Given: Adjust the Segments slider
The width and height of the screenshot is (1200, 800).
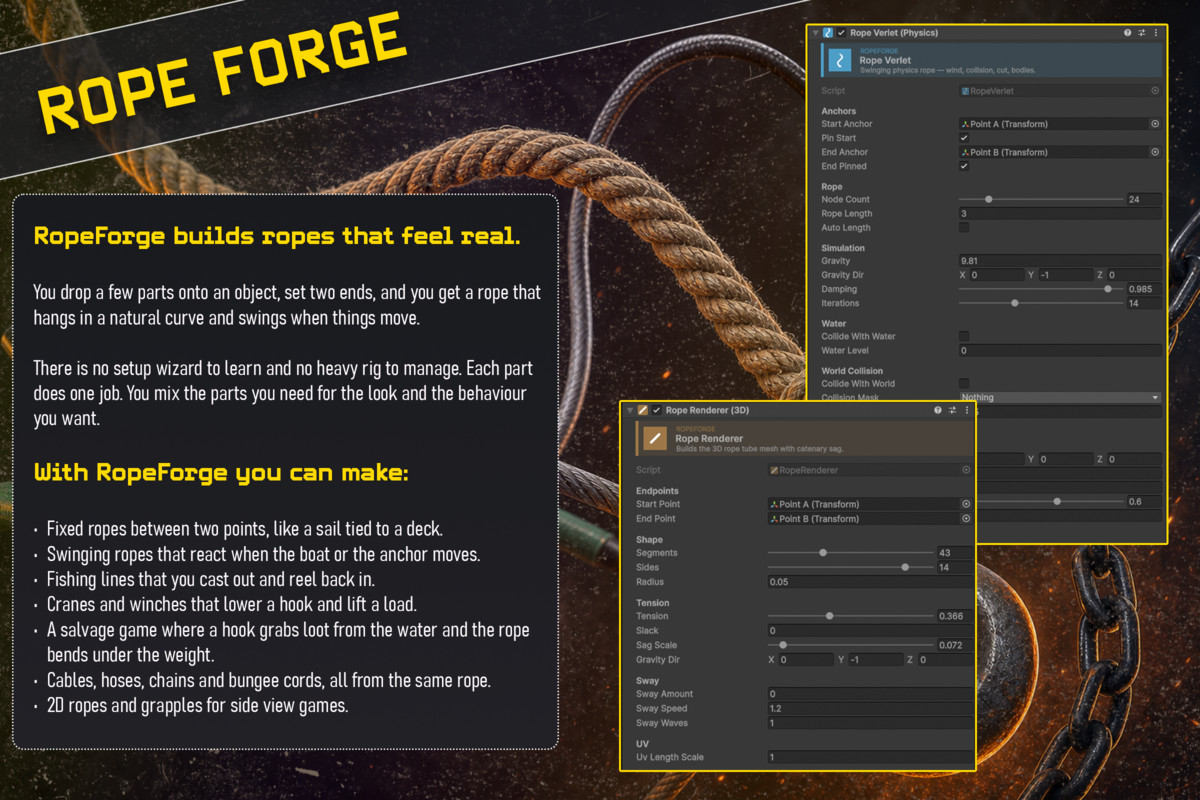Looking at the screenshot, I should tap(850, 553).
